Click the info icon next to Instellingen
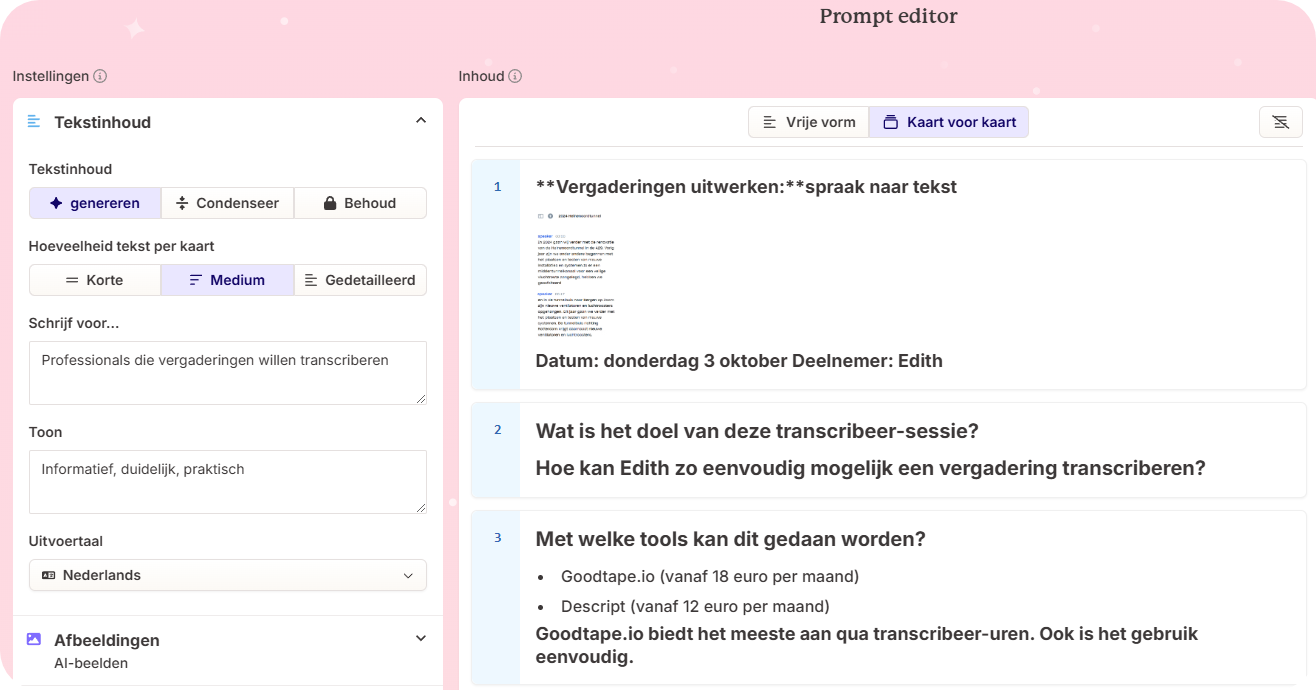 pos(100,76)
